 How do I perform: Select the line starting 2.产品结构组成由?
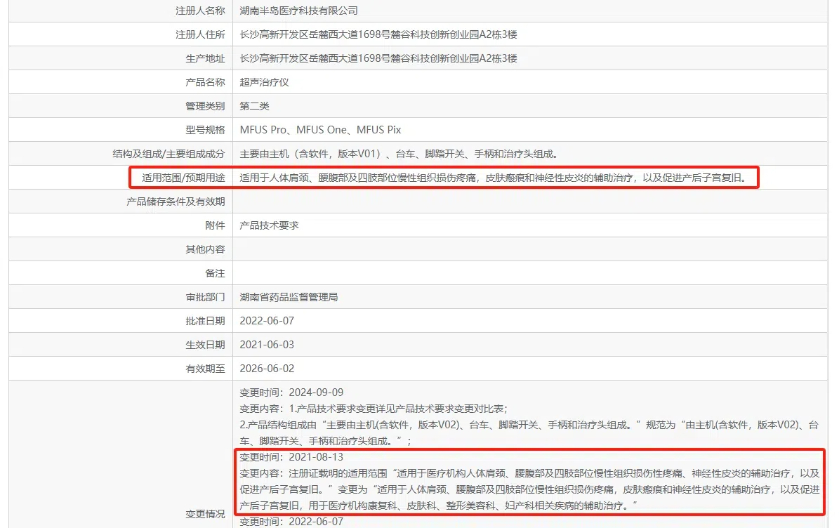tap(529, 425)
